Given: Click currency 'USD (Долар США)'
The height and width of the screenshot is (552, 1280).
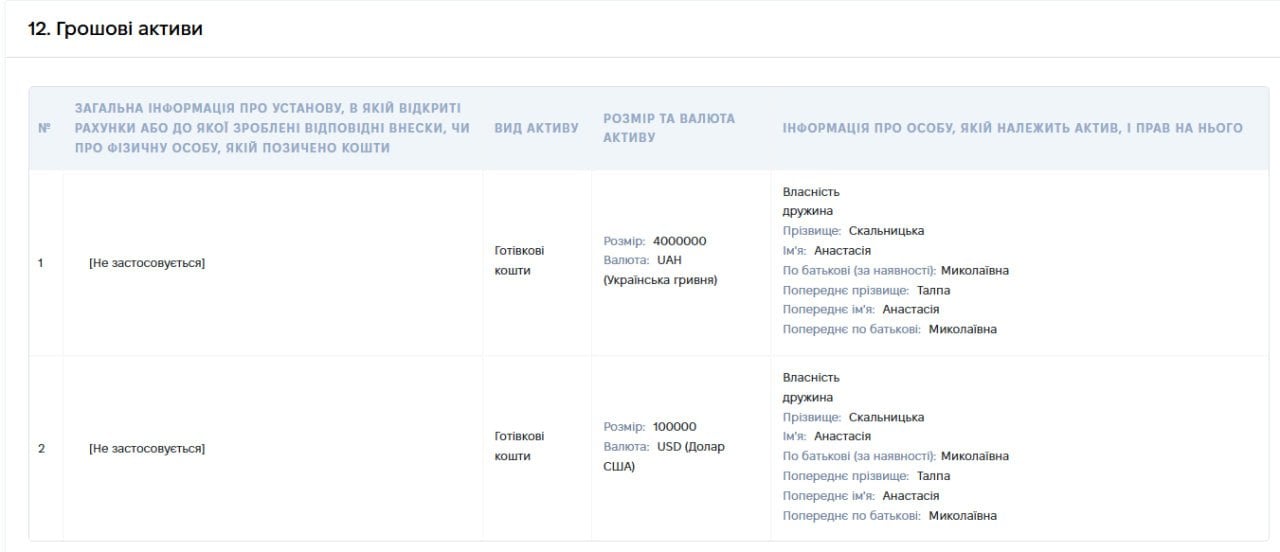Looking at the screenshot, I should (x=664, y=456).
